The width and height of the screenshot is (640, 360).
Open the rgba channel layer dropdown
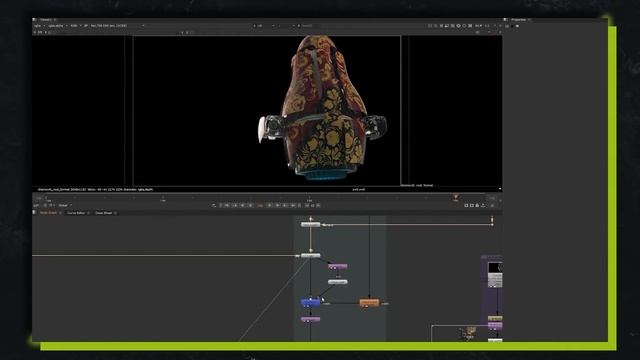[x=39, y=26]
